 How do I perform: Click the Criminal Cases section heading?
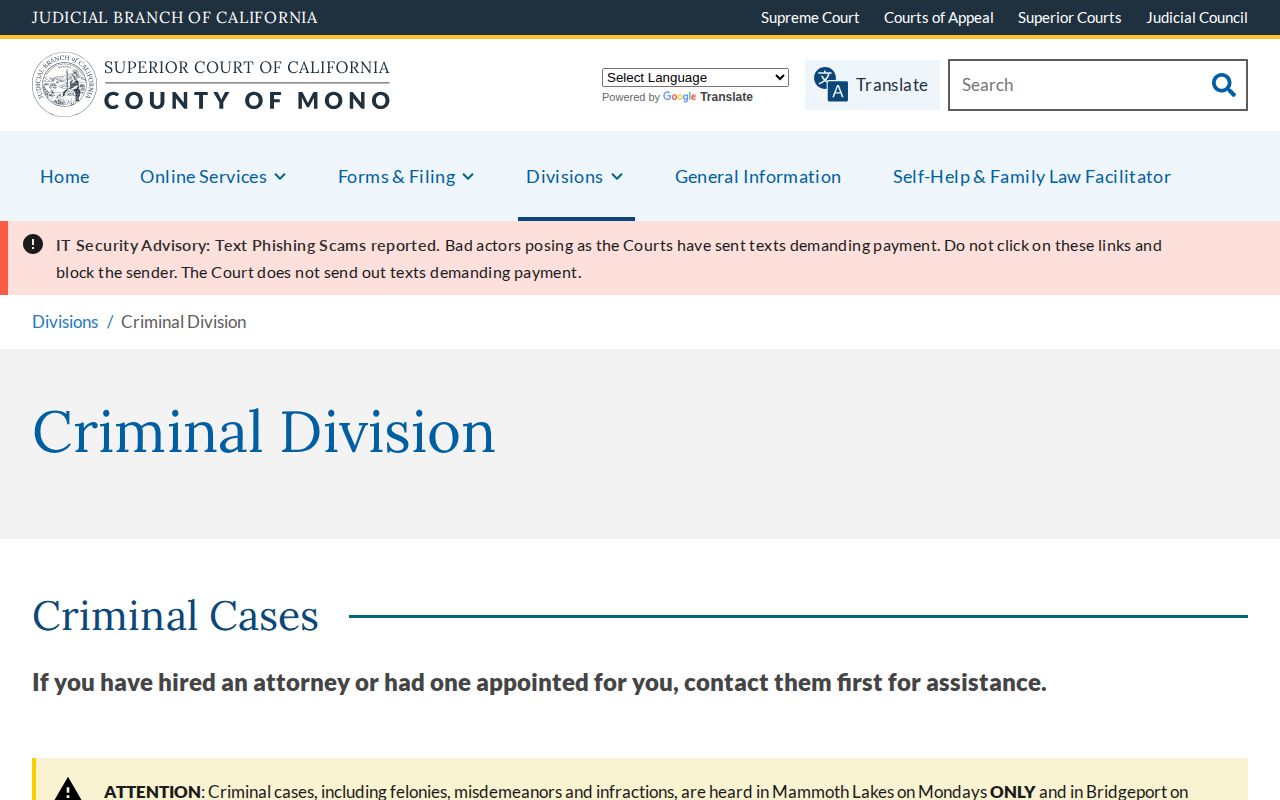(175, 615)
